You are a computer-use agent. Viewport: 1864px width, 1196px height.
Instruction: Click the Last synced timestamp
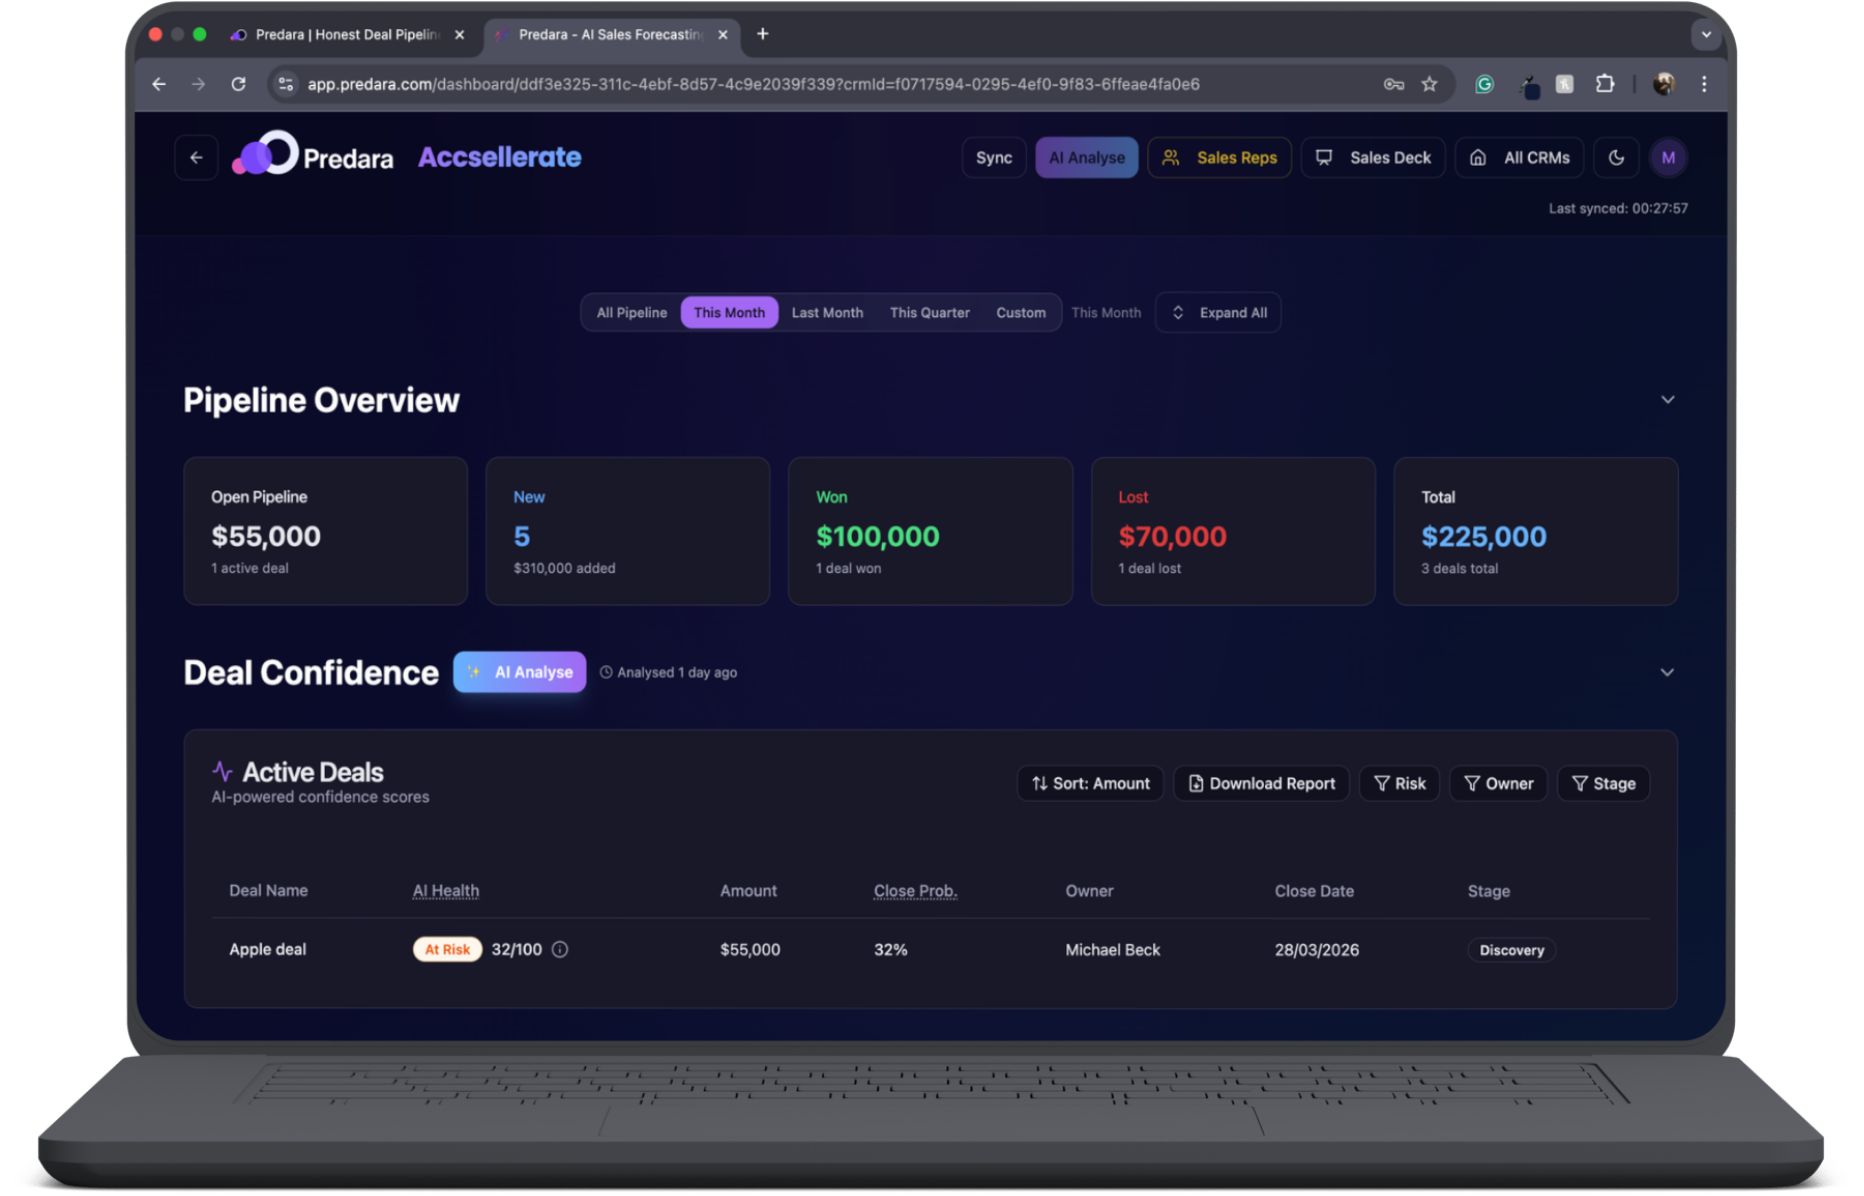[1618, 208]
